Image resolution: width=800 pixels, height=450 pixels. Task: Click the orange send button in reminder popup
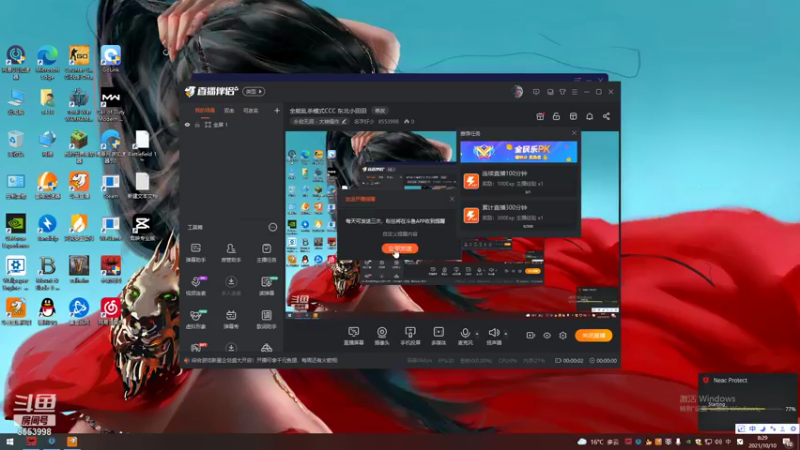[x=400, y=248]
